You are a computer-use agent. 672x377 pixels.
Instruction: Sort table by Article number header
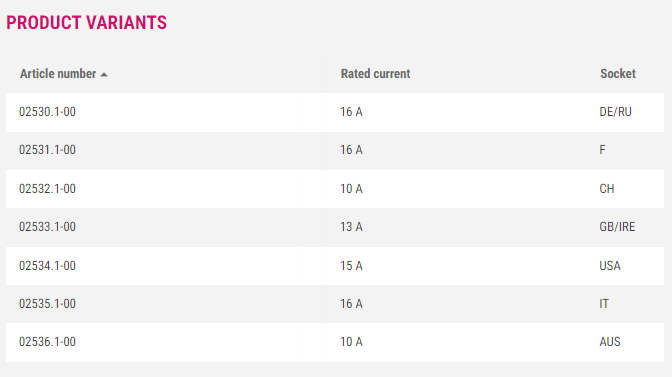pyautogui.click(x=58, y=74)
